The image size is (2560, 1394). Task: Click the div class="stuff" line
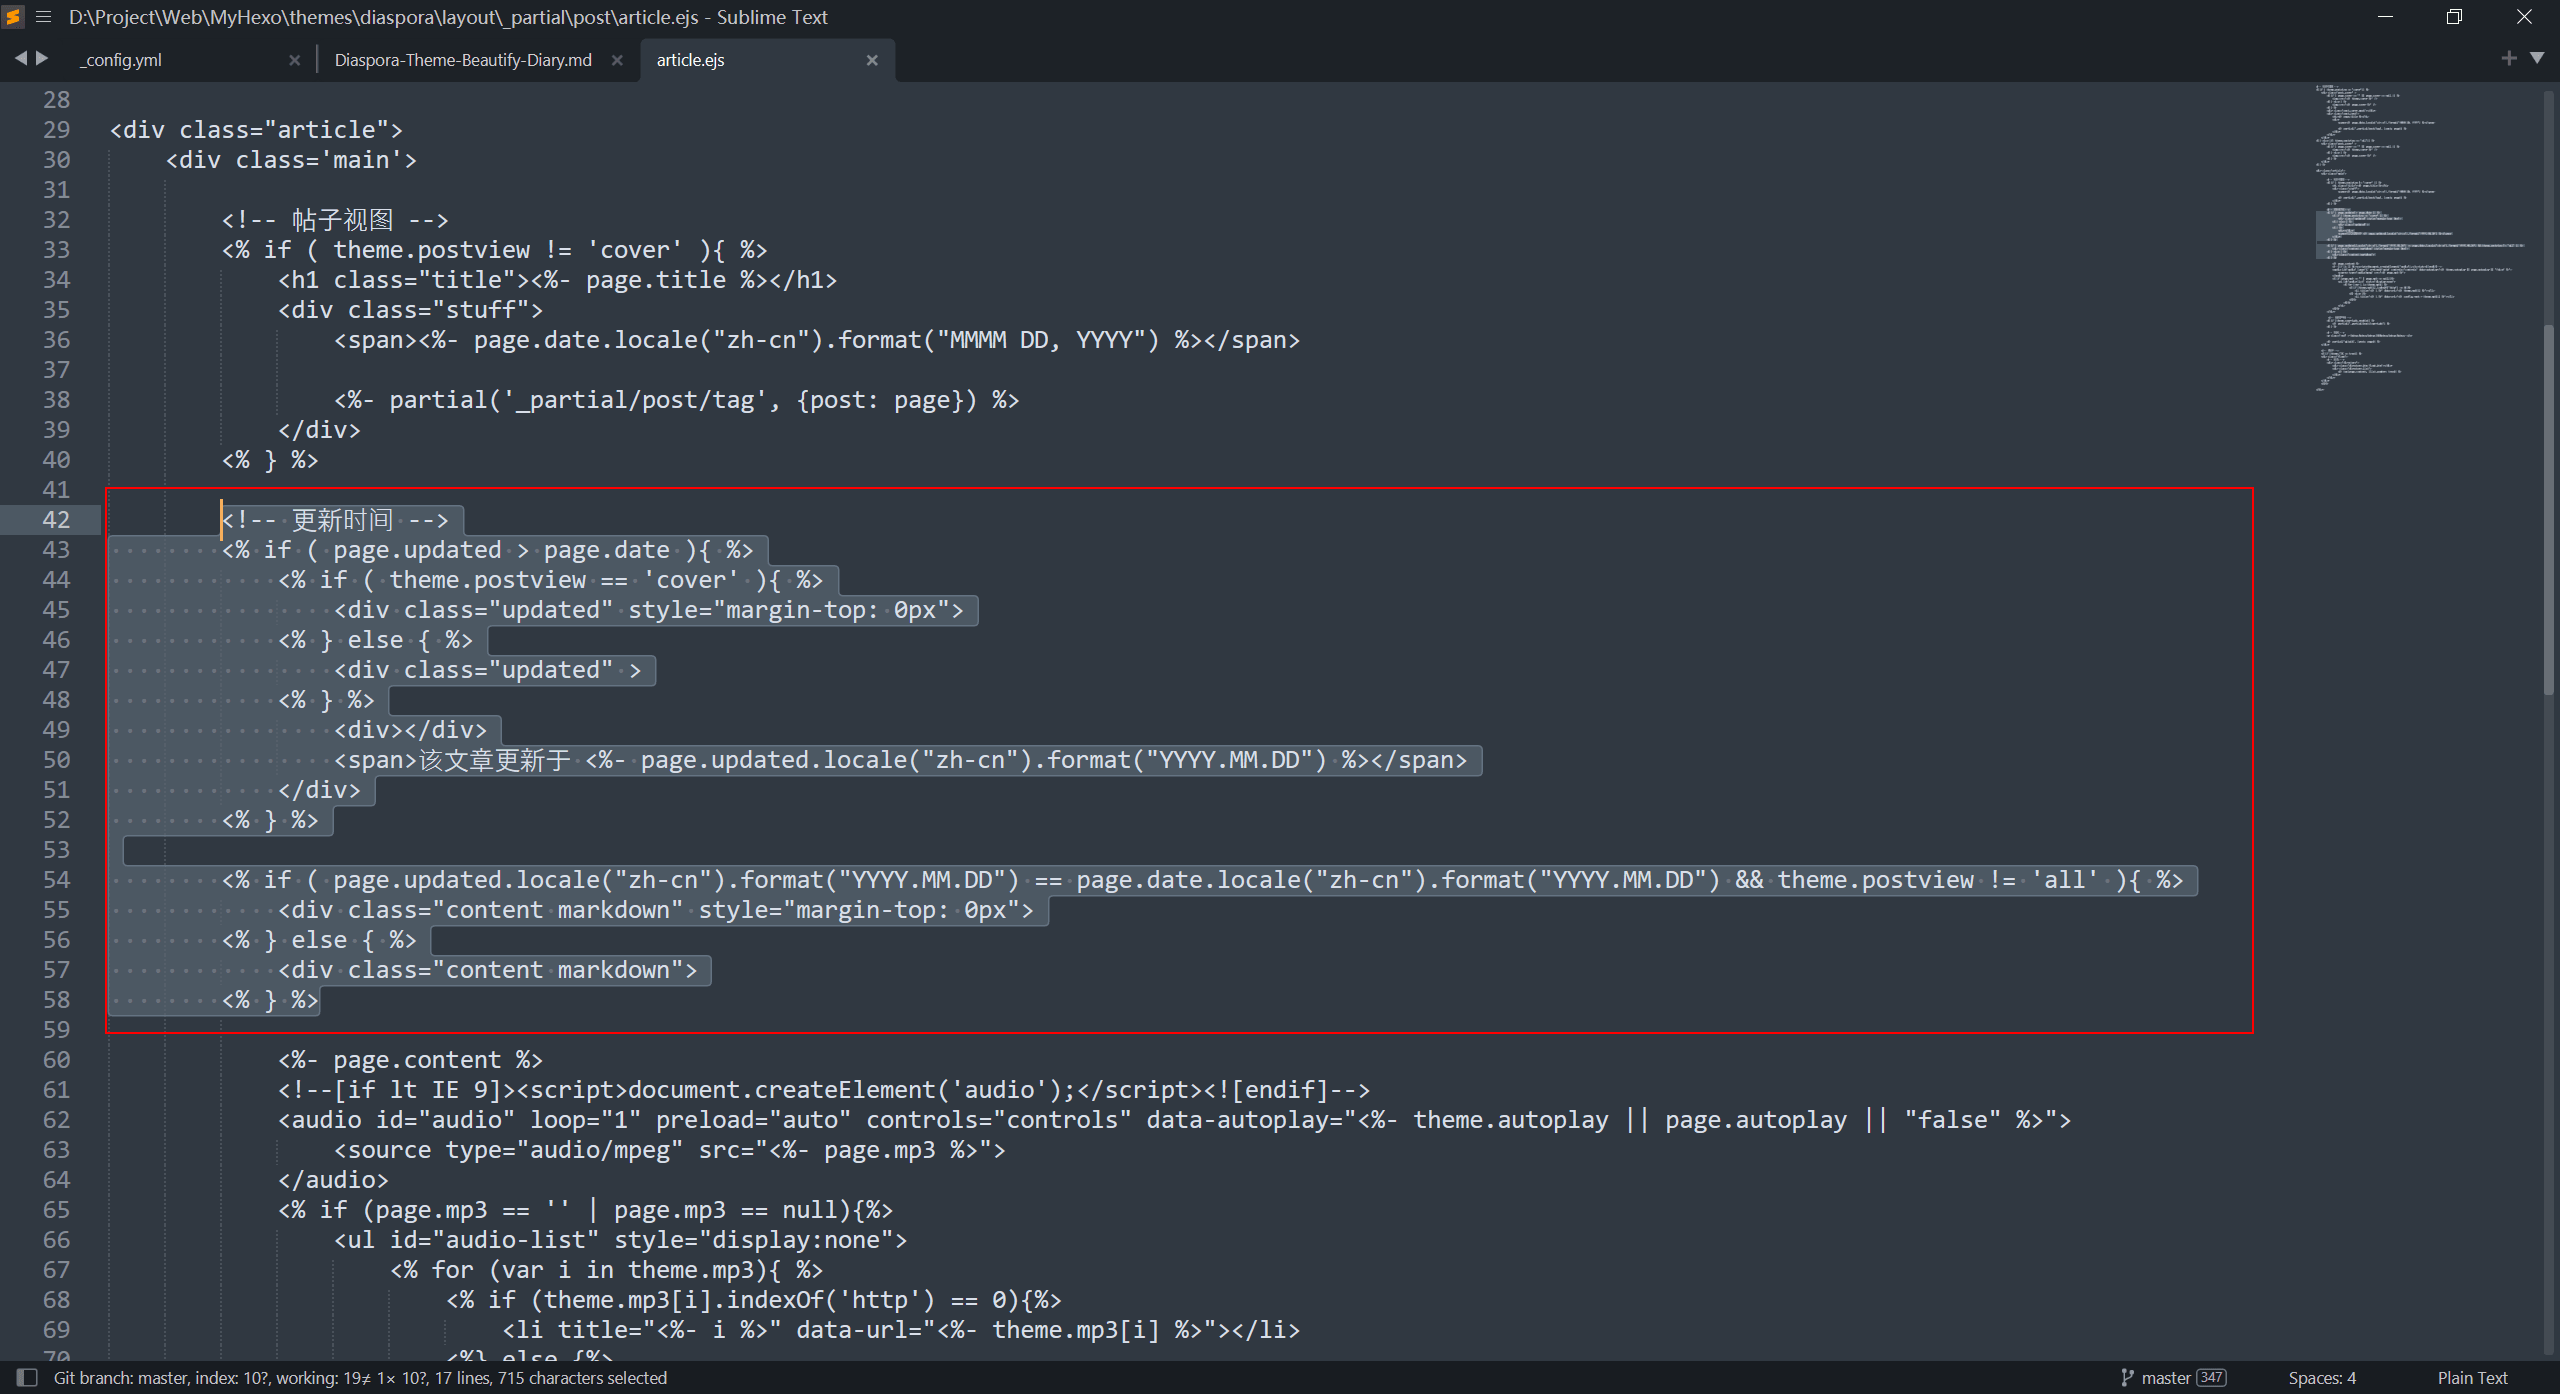click(x=410, y=310)
